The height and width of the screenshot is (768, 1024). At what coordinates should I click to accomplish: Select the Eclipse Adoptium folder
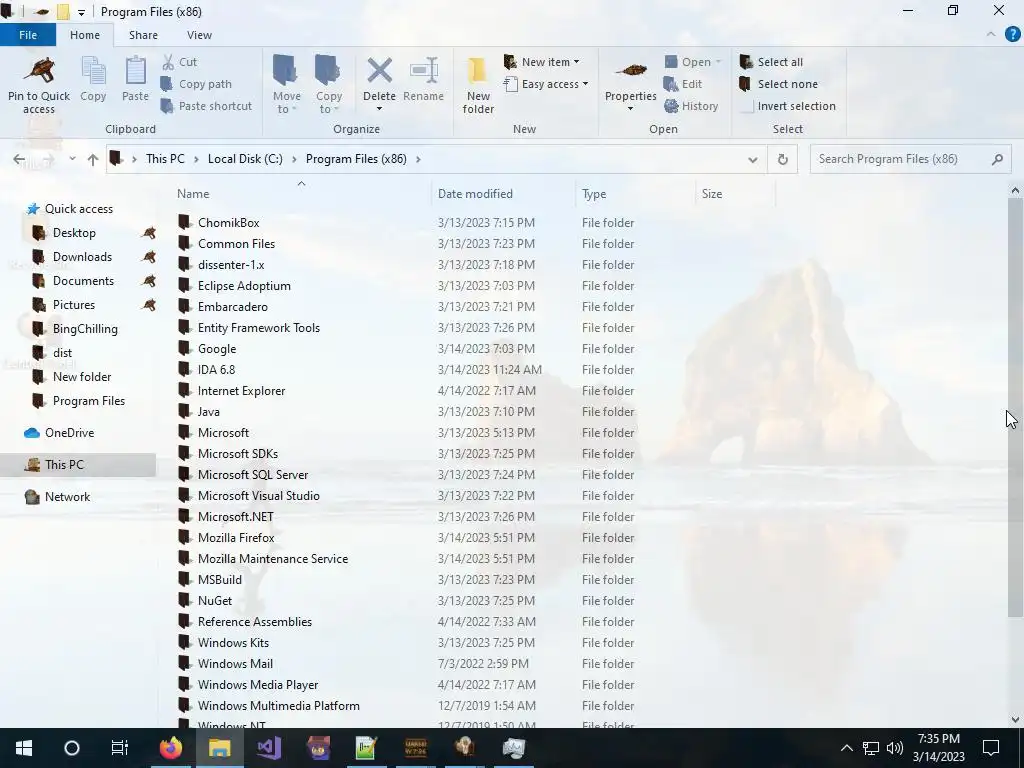point(244,285)
